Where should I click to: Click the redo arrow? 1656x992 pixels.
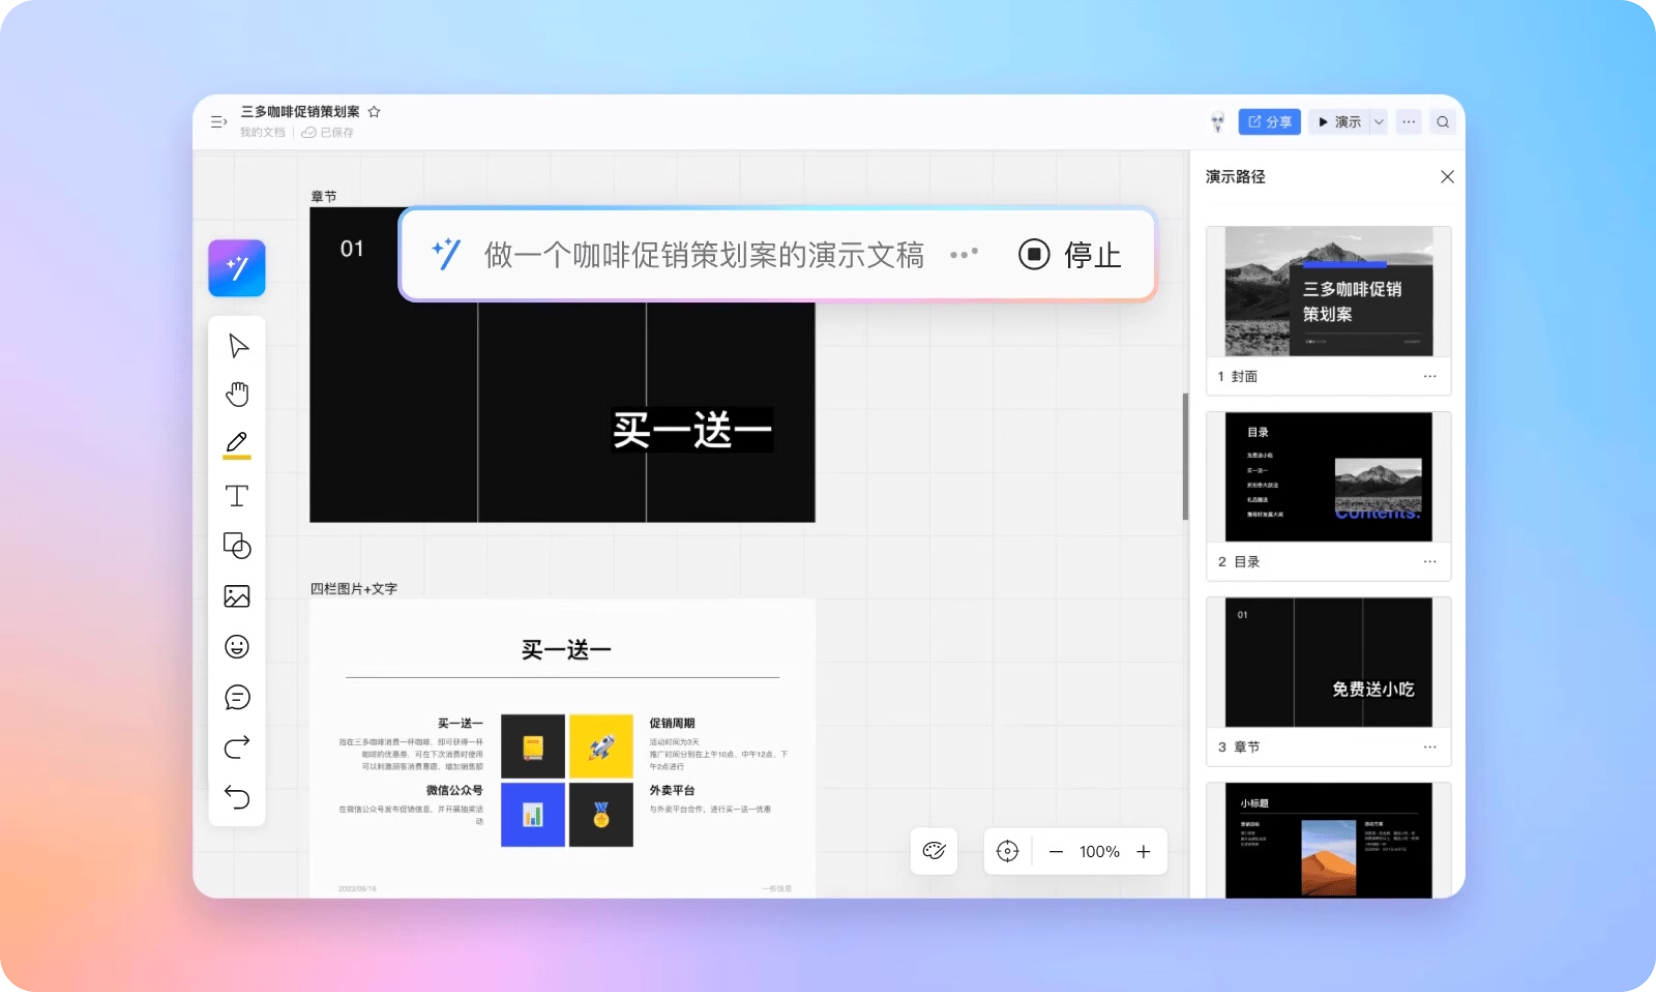(x=237, y=747)
